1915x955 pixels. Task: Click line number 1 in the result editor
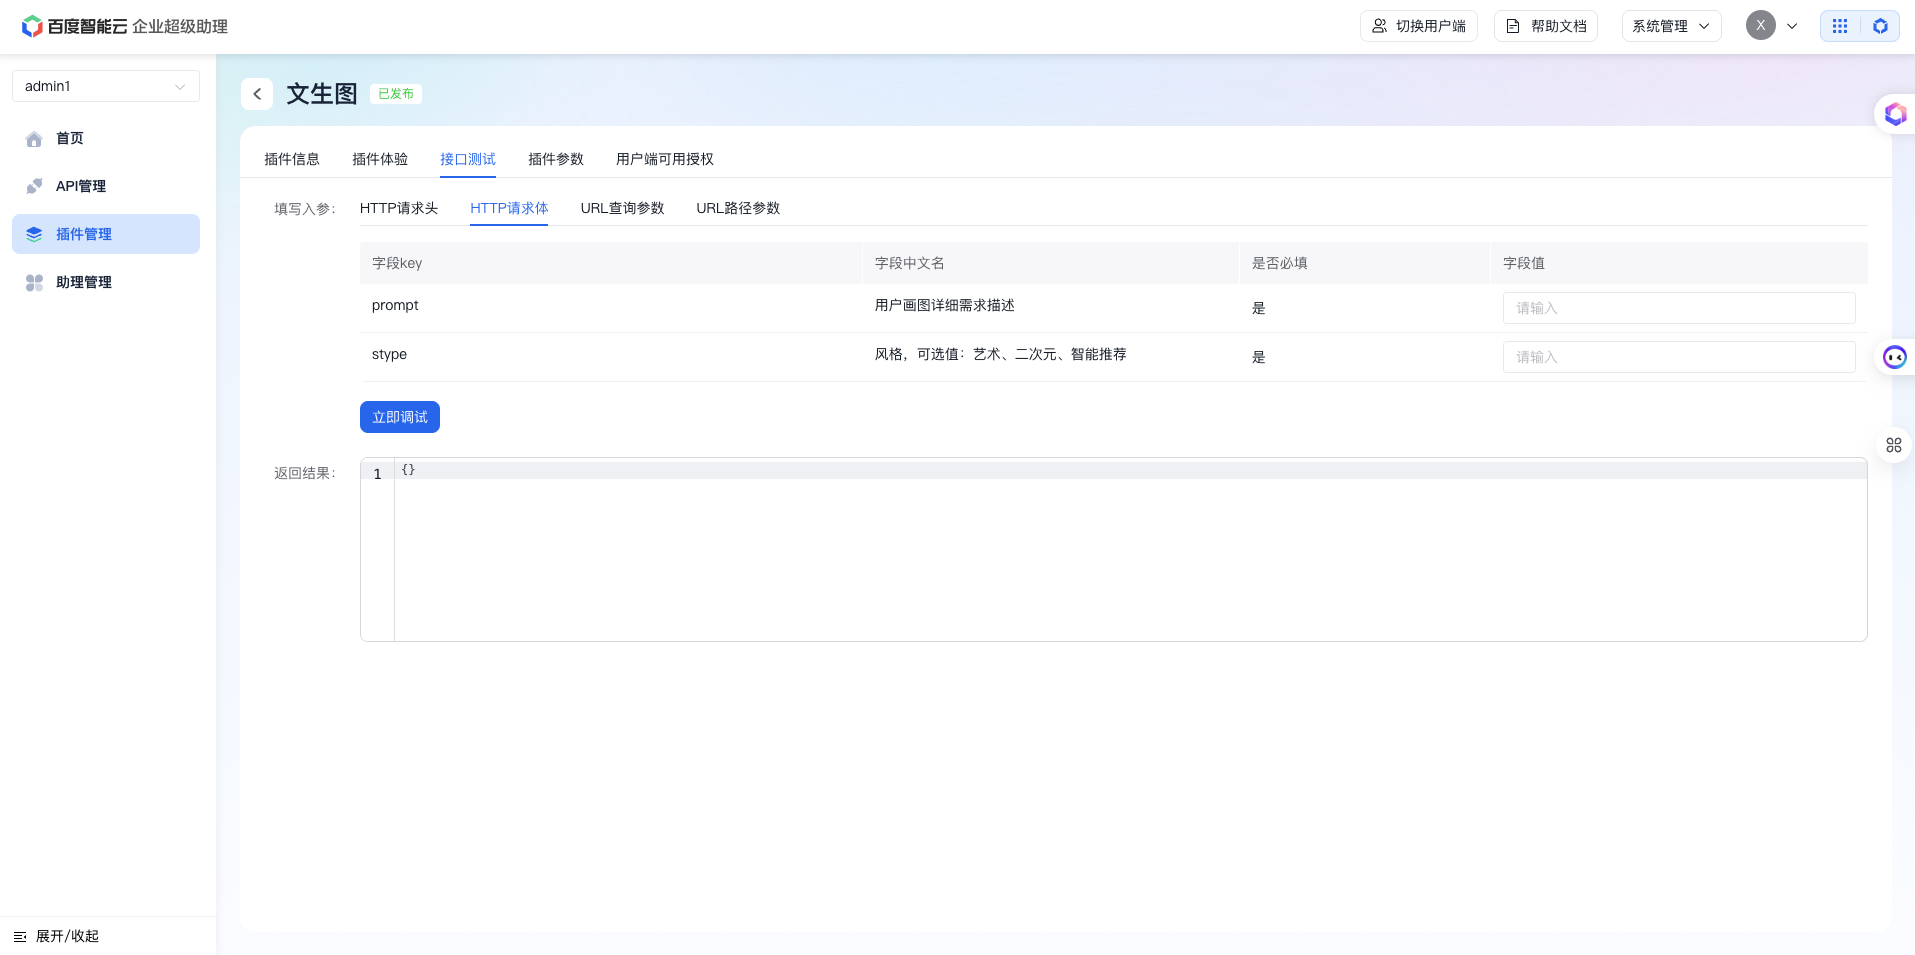point(377,474)
